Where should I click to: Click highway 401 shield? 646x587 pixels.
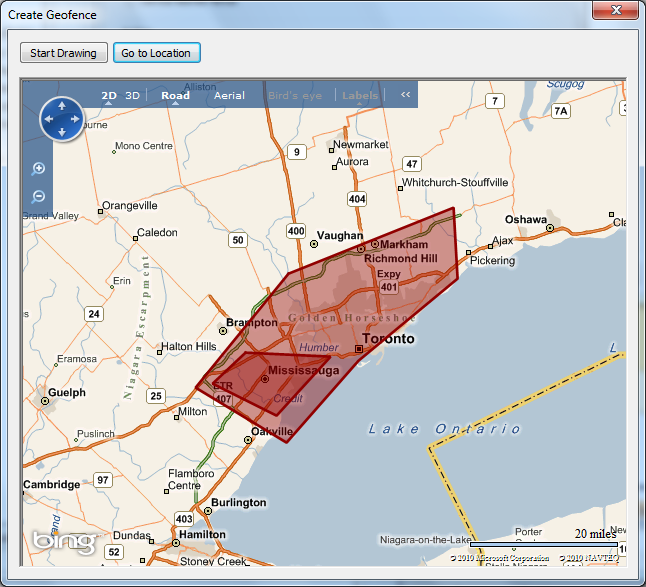click(389, 287)
